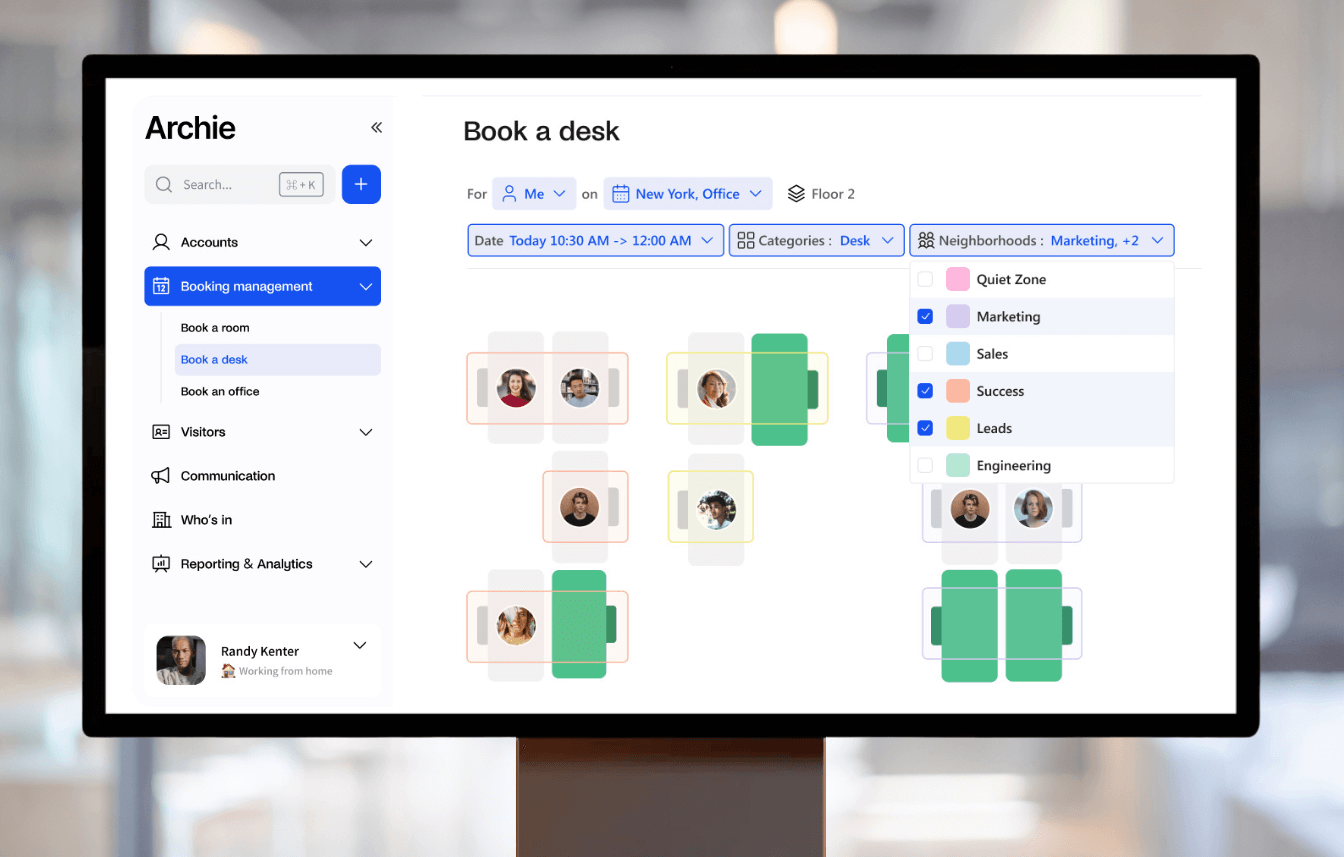This screenshot has width=1344, height=857.
Task: Click the Reporting & Analytics chart icon
Action: tap(161, 564)
